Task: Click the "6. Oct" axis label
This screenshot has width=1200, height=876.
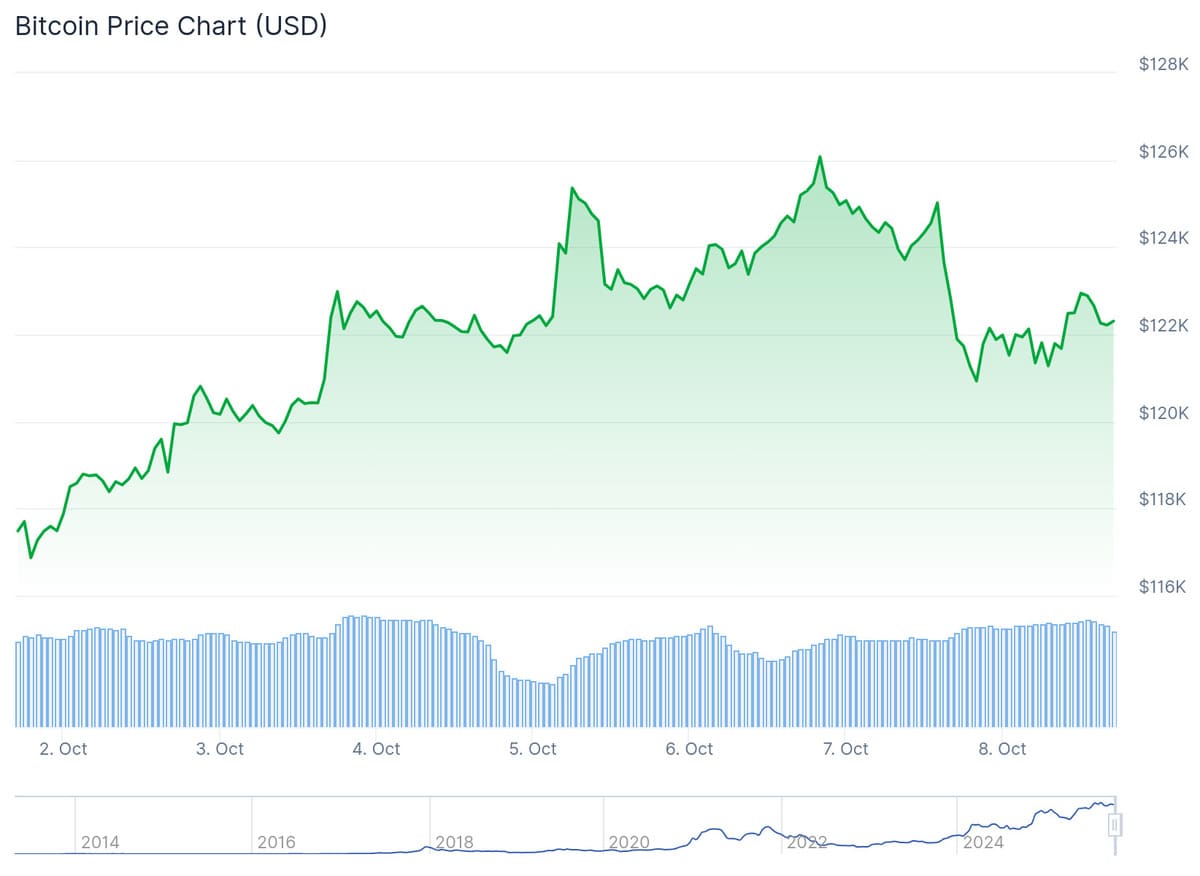Action: pyautogui.click(x=689, y=749)
